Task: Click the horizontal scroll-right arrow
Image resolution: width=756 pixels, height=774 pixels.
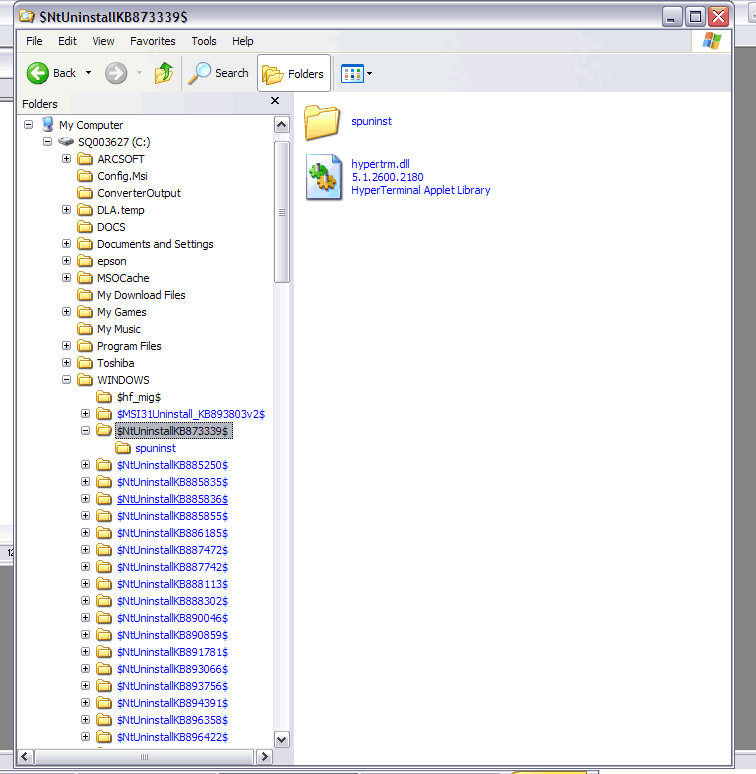Action: click(x=265, y=757)
